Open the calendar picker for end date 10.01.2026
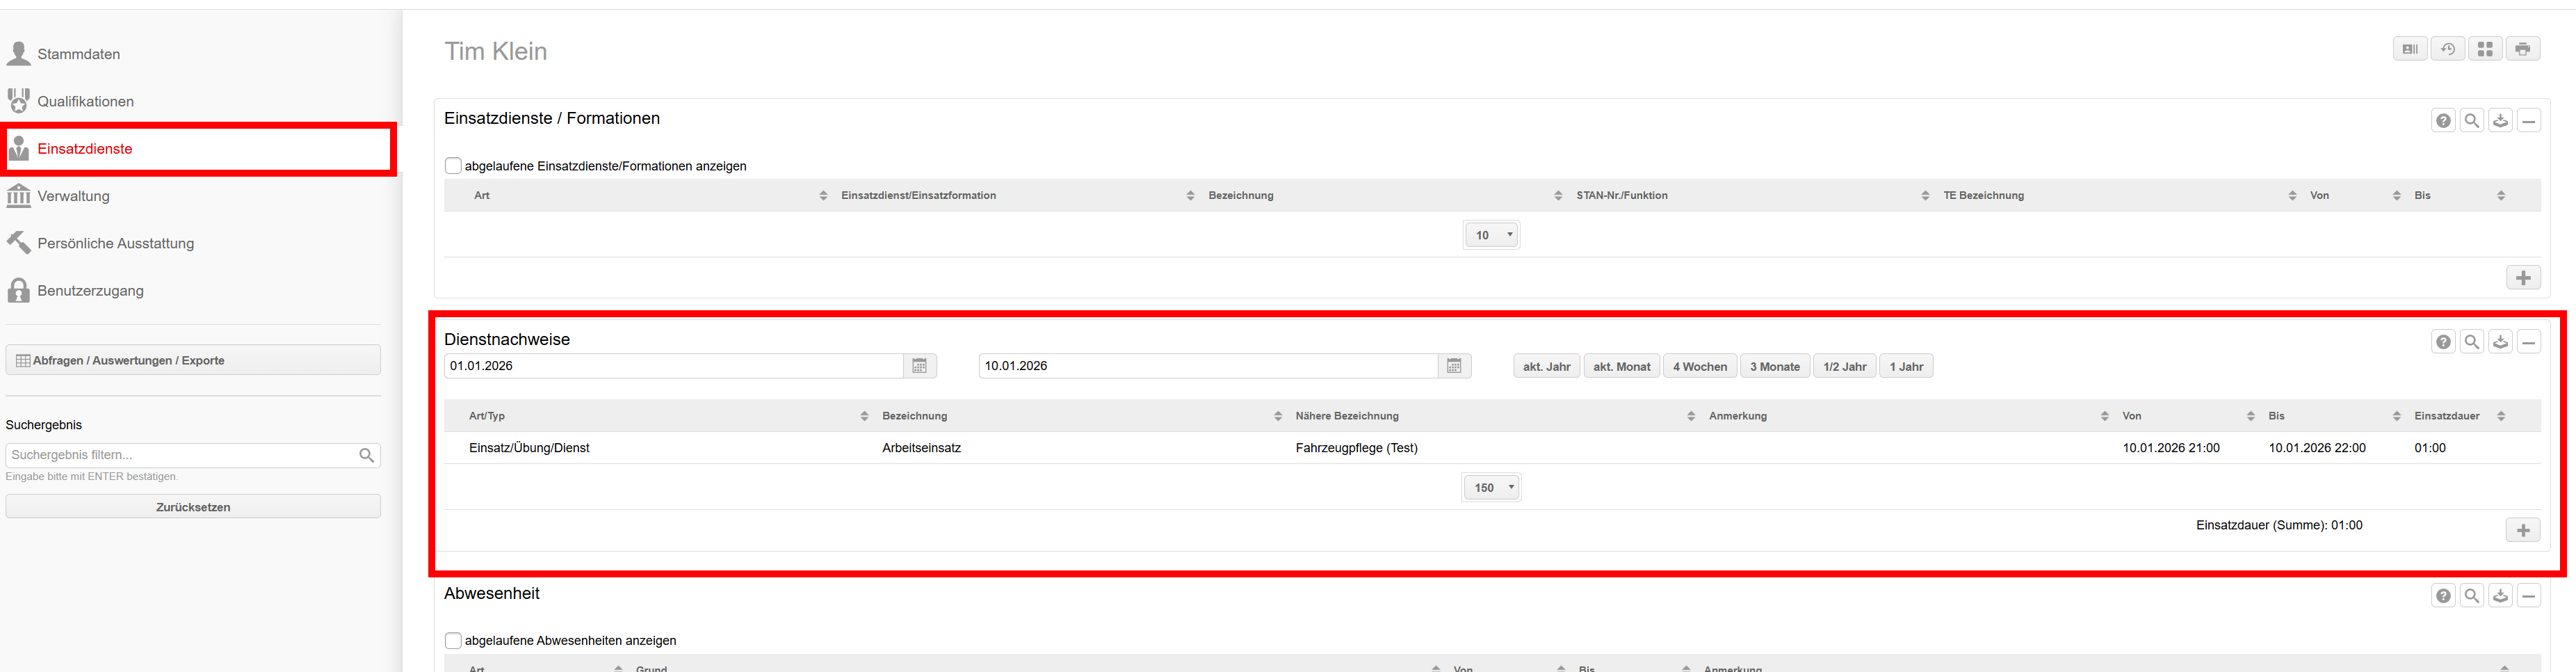Viewport: 2576px width, 672px height. [1453, 366]
